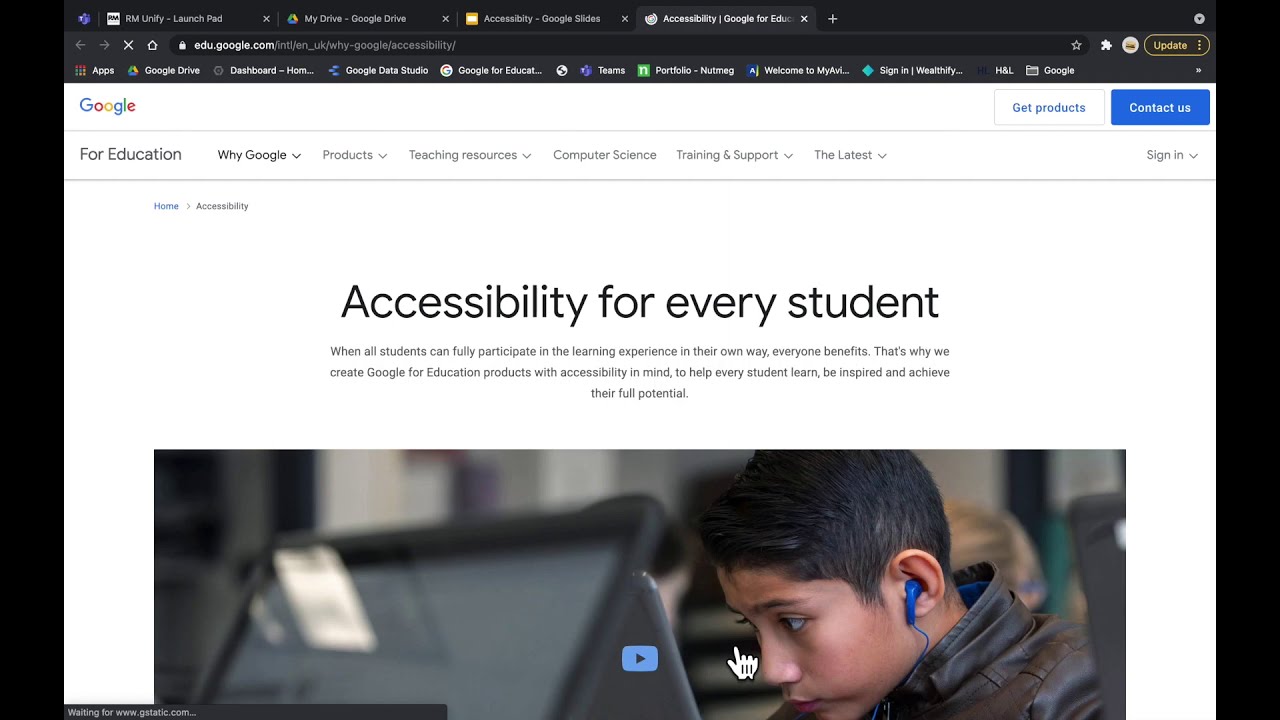Open the H&L bookmark
Viewport: 1280px width, 720px height.
coord(995,70)
